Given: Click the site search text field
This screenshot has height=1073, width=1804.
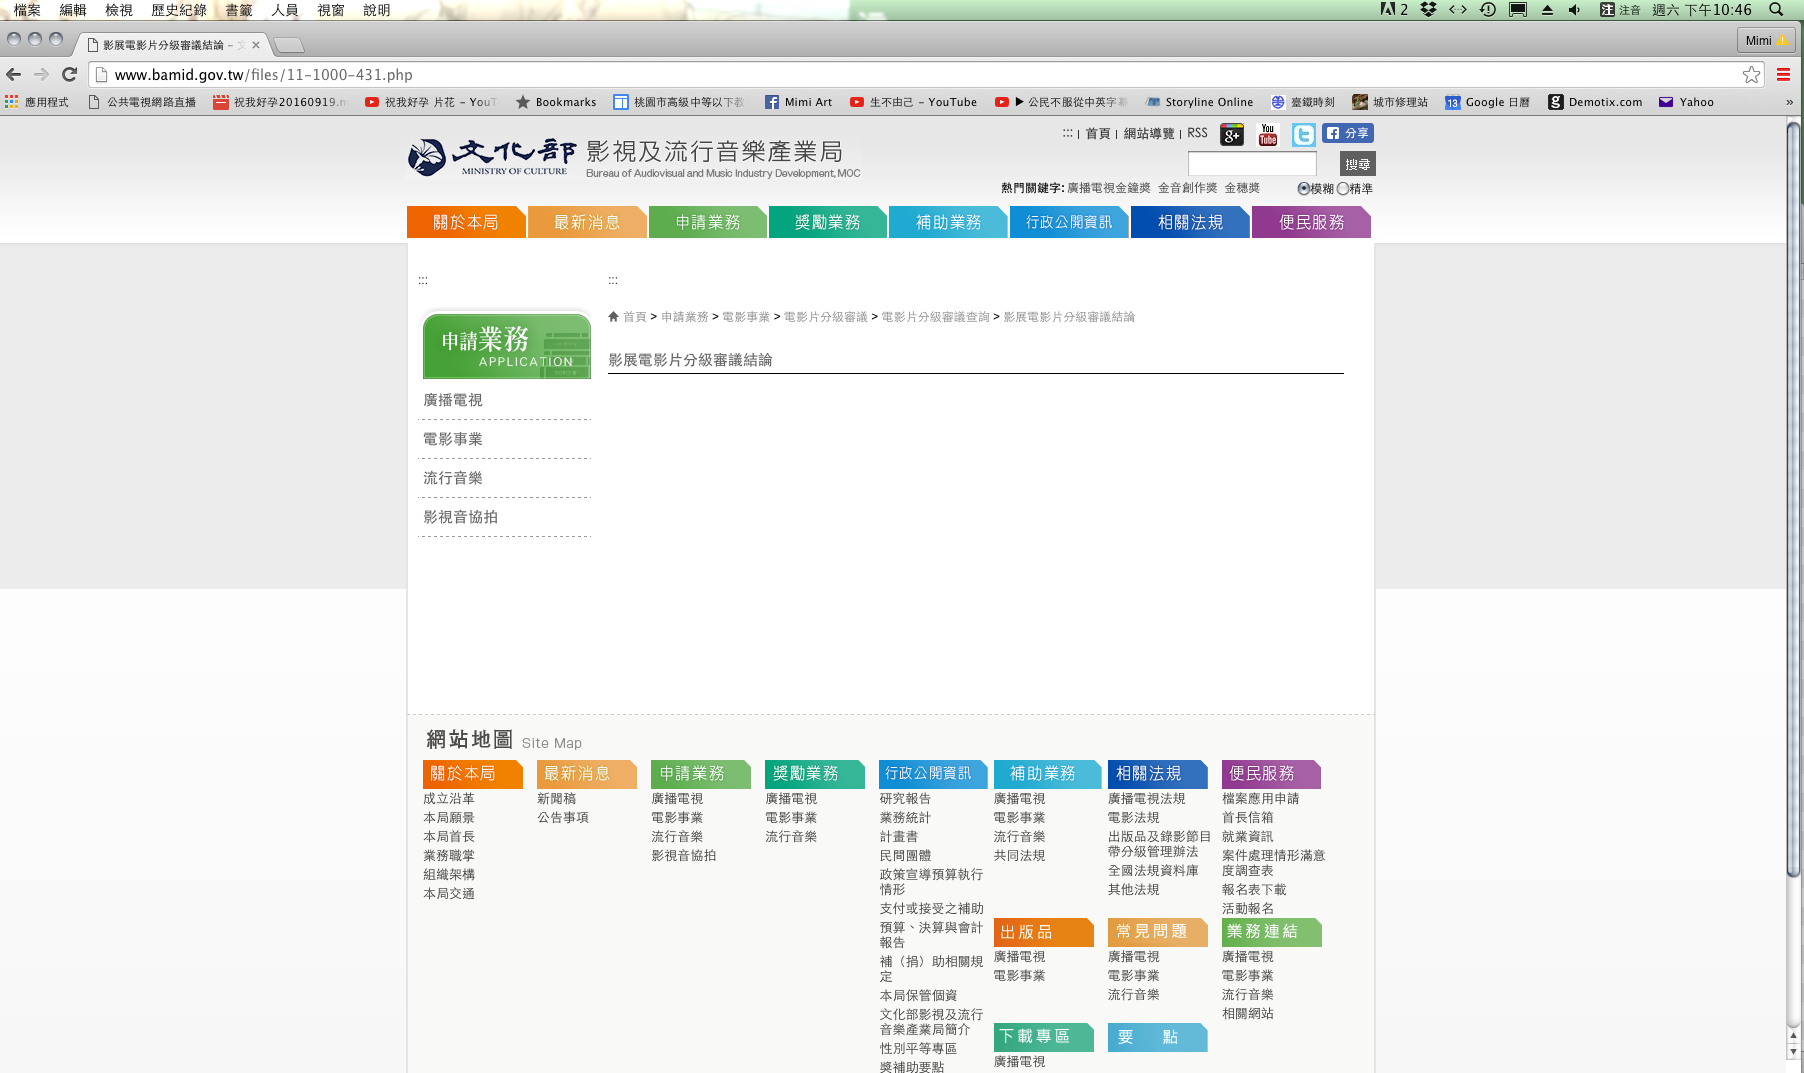Looking at the screenshot, I should pyautogui.click(x=1251, y=164).
